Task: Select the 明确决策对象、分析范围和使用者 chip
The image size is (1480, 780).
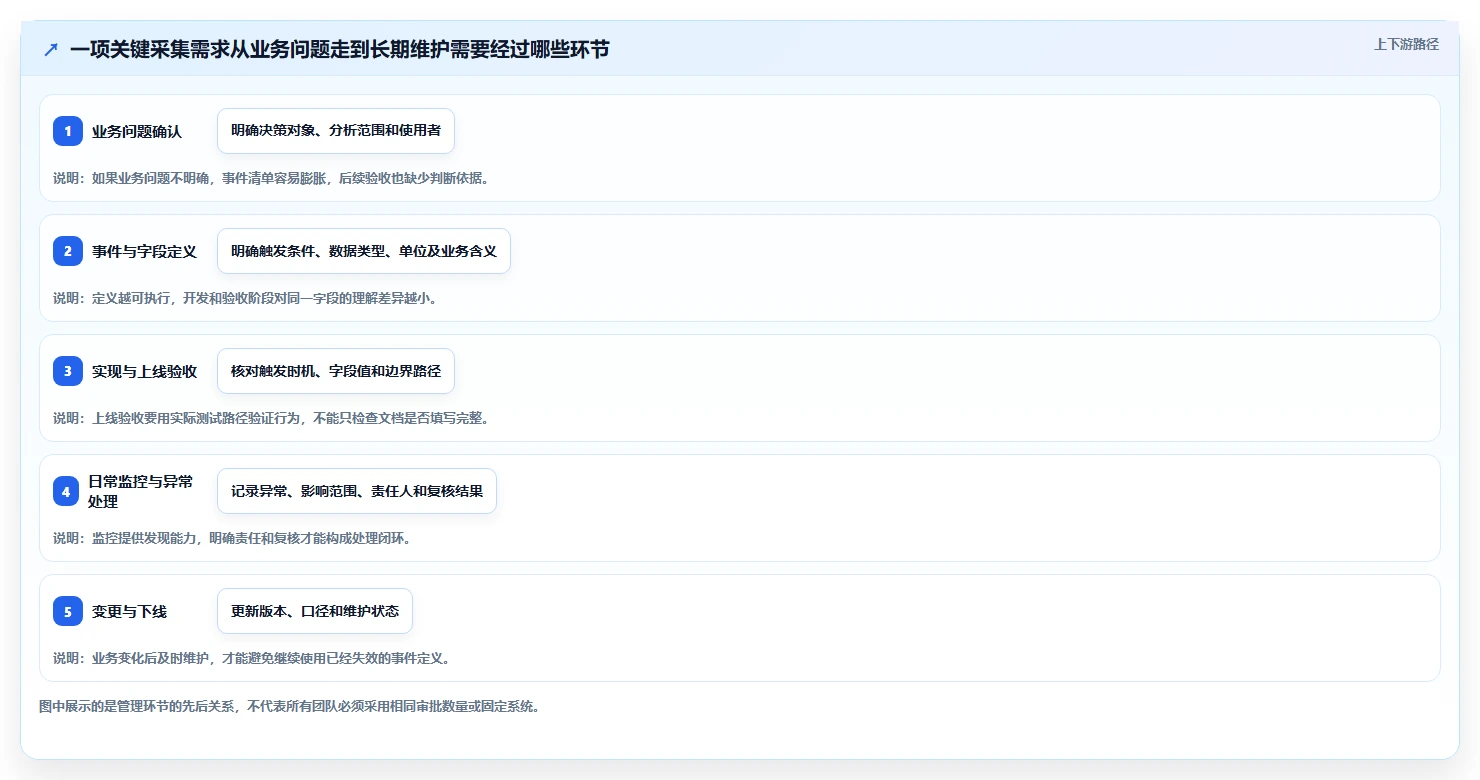Action: 336,131
